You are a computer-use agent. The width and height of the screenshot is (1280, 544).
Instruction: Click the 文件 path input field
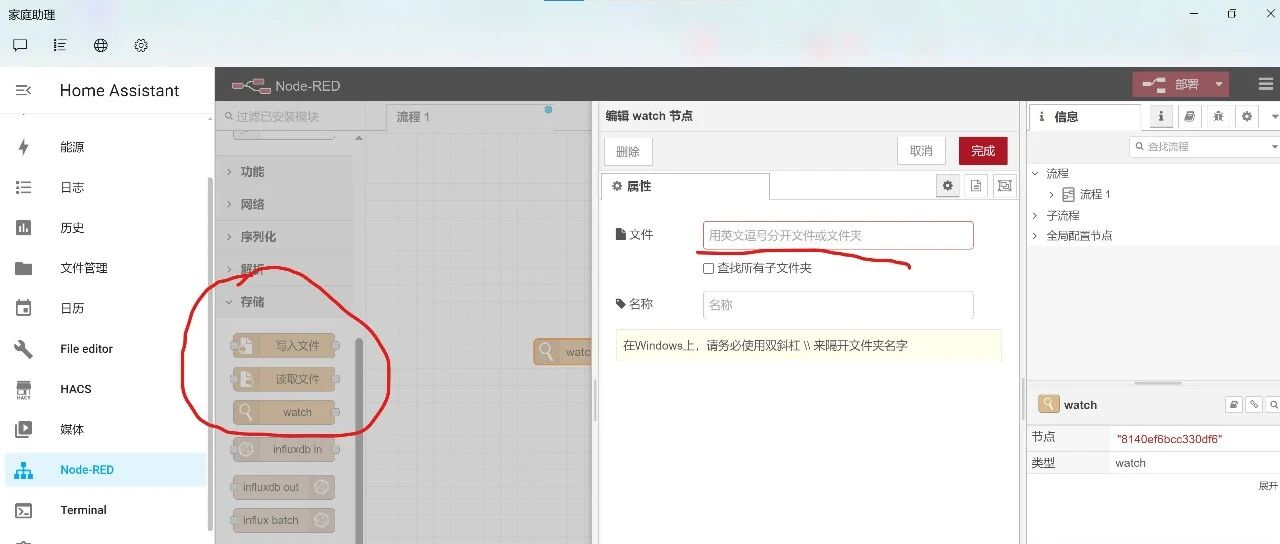(x=838, y=235)
